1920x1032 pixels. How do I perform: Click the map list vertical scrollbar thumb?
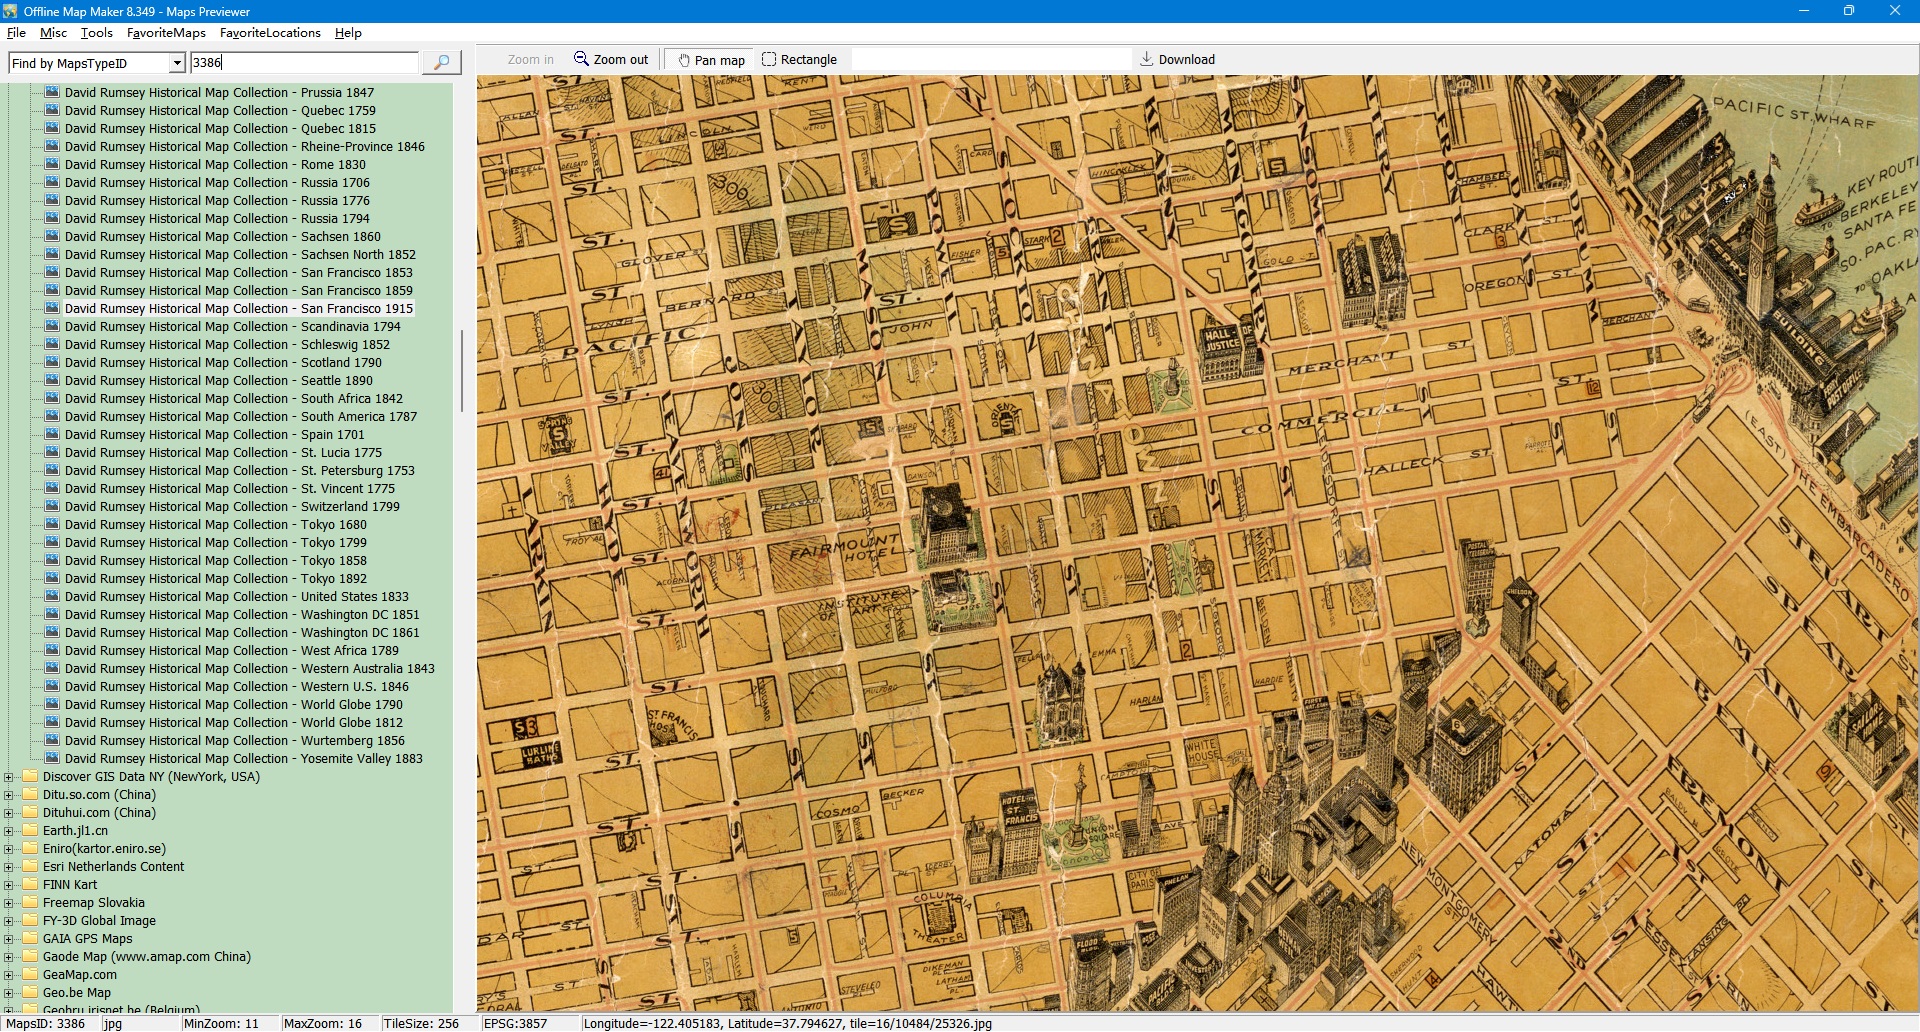461,370
